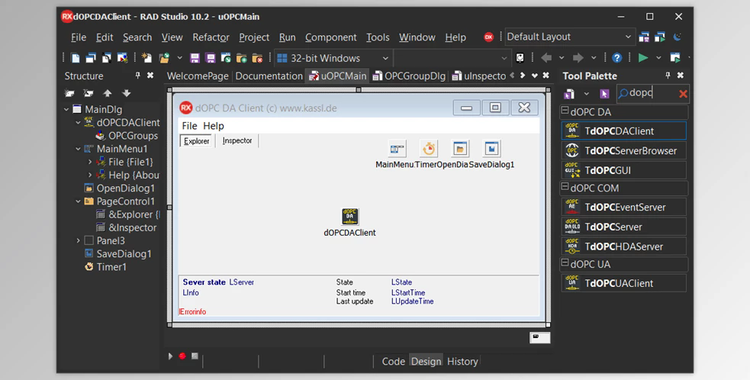Image resolution: width=750 pixels, height=380 pixels.
Task: Click the Save All toolbar icon
Action: (x=210, y=58)
